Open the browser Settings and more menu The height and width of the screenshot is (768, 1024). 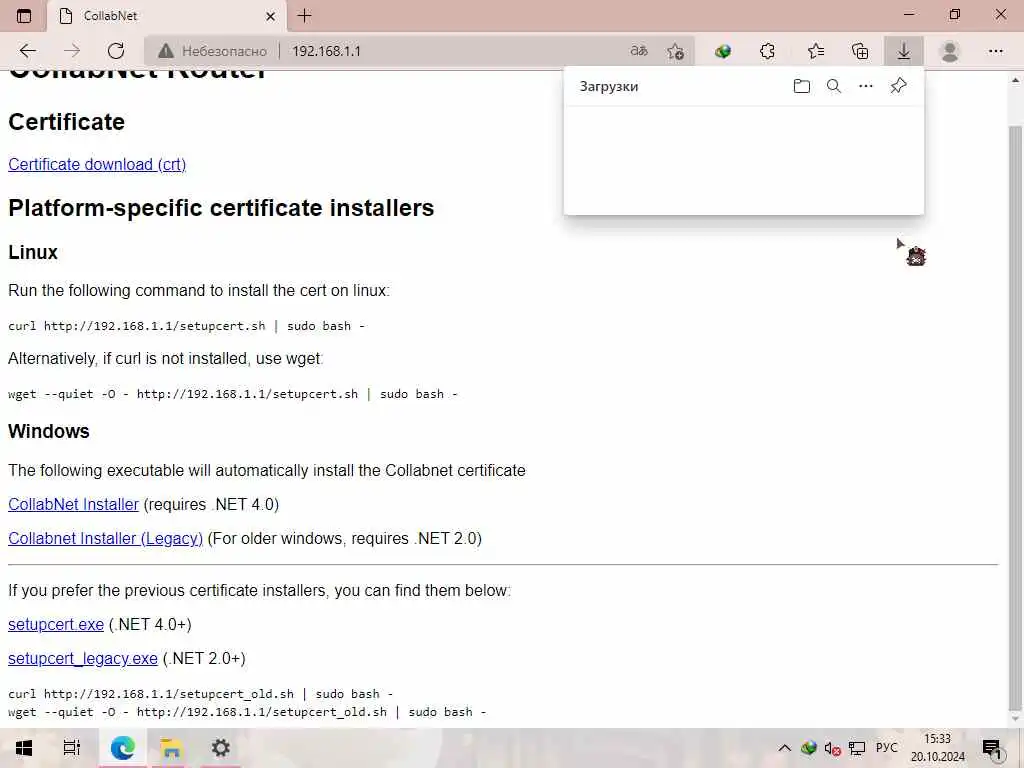pos(995,51)
